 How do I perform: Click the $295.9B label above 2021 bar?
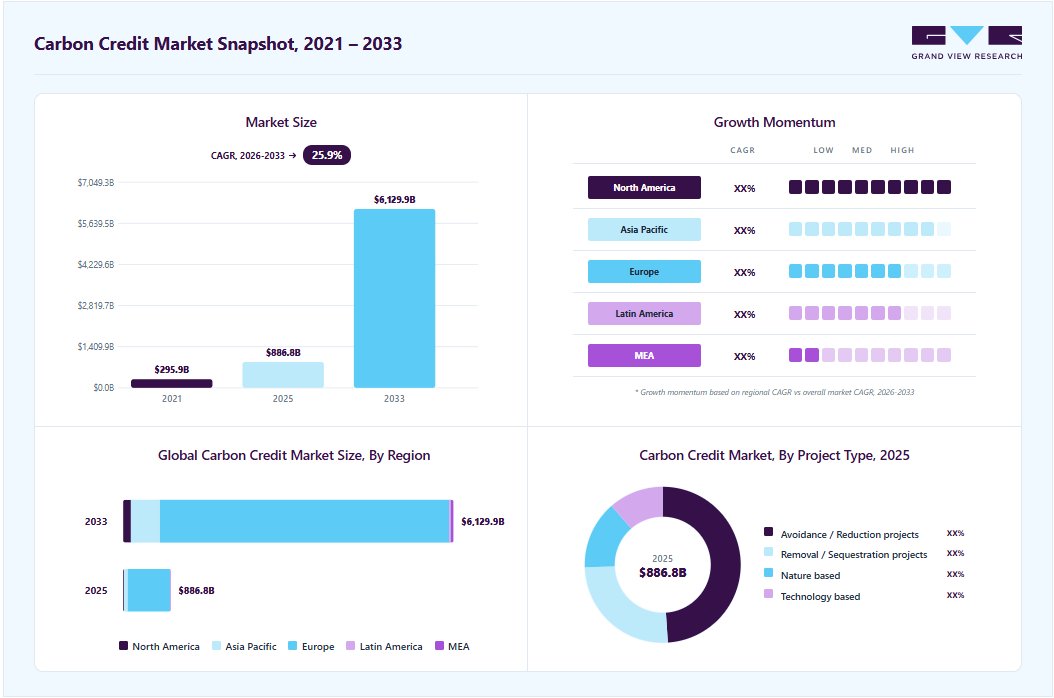tap(171, 370)
